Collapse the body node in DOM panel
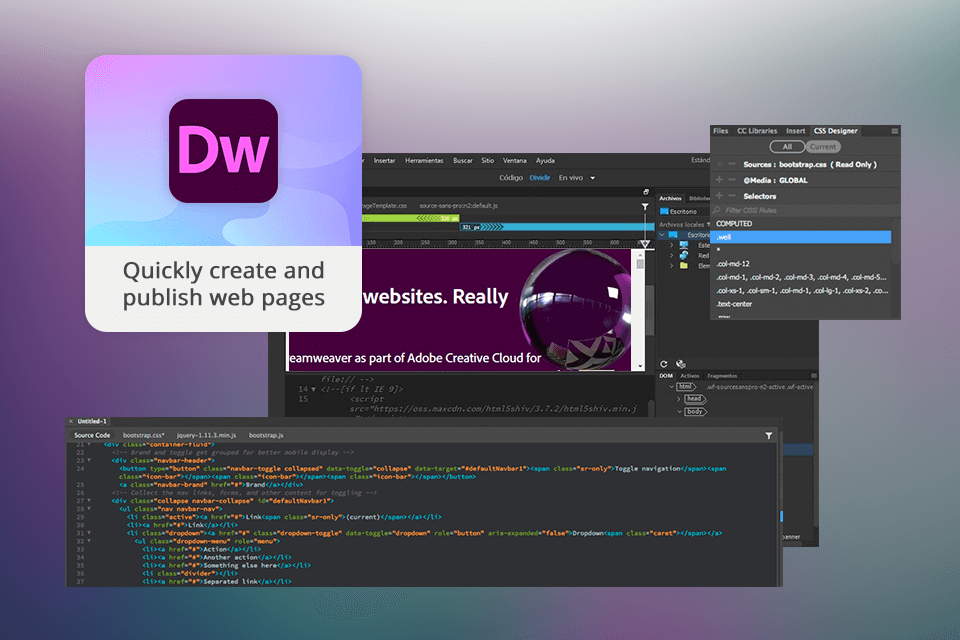Image resolution: width=960 pixels, height=640 pixels. (679, 412)
